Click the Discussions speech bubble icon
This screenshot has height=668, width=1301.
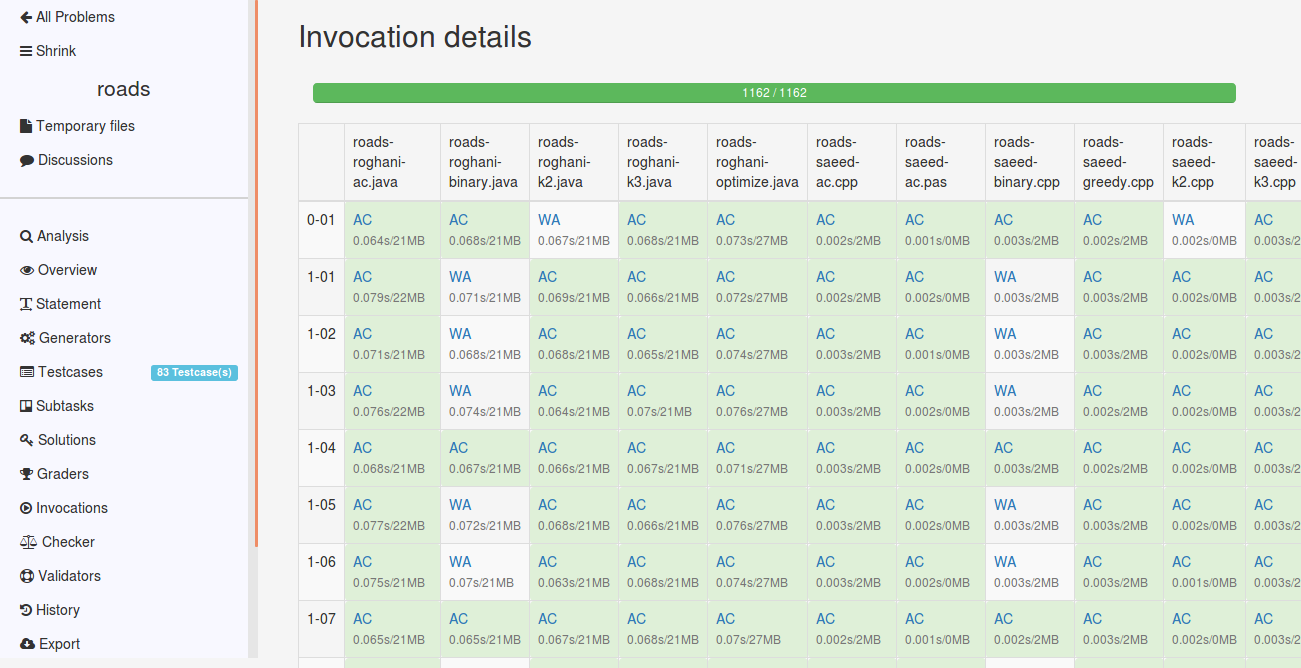(x=27, y=160)
